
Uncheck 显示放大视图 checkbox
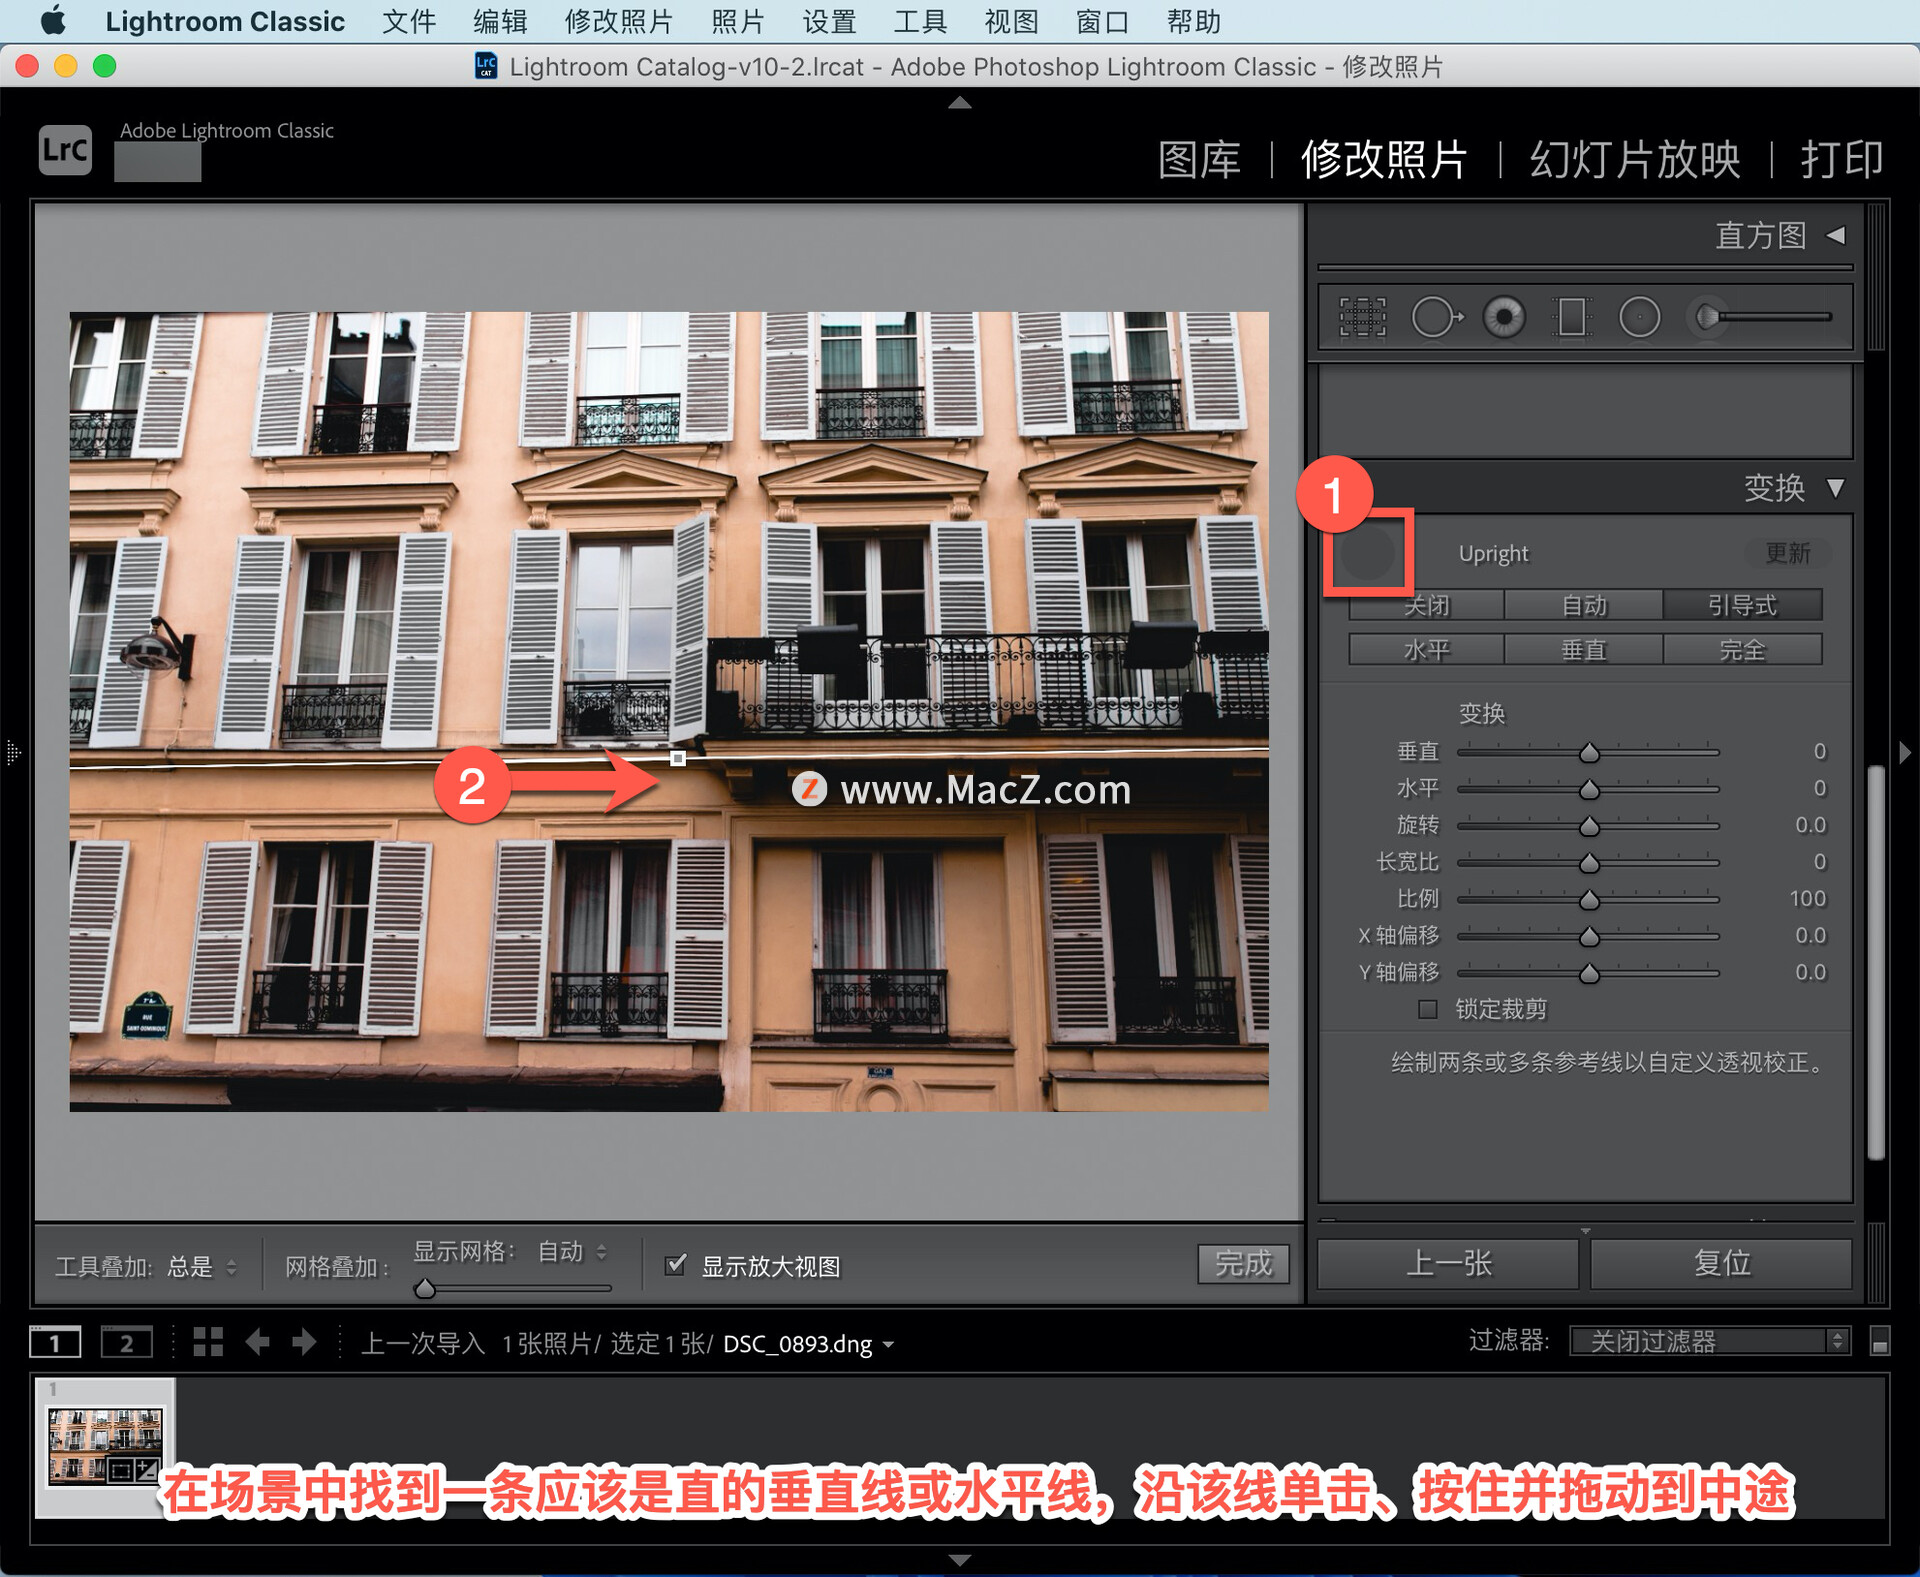(x=676, y=1265)
